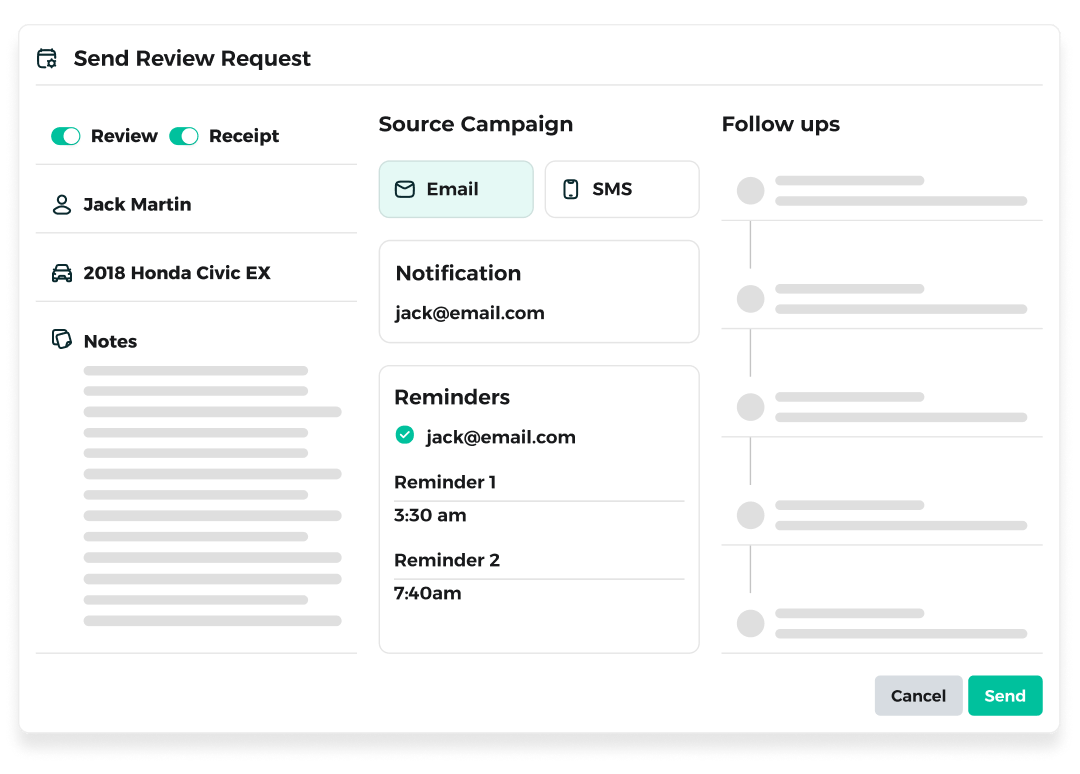Screen dimensions: 1080x774
Task: Click the person icon beside Jack Martin
Action: tap(62, 205)
